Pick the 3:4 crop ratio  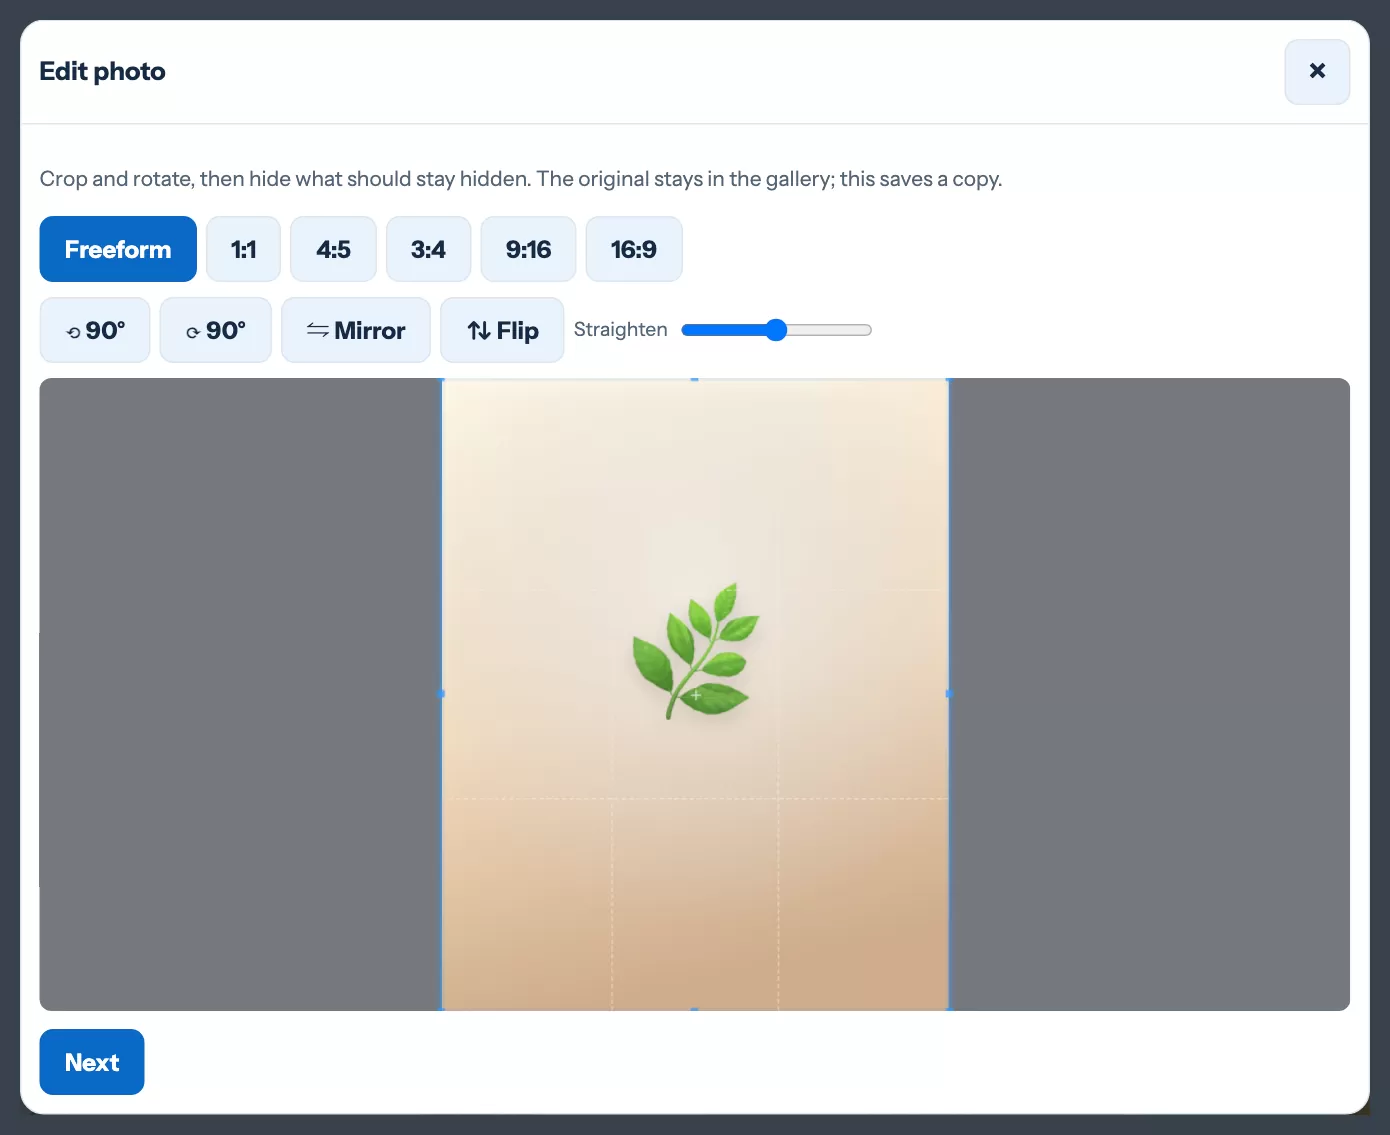(x=428, y=249)
